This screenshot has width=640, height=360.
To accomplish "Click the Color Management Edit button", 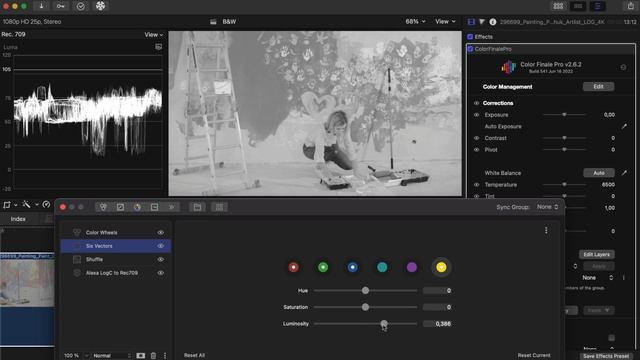I will pos(598,87).
